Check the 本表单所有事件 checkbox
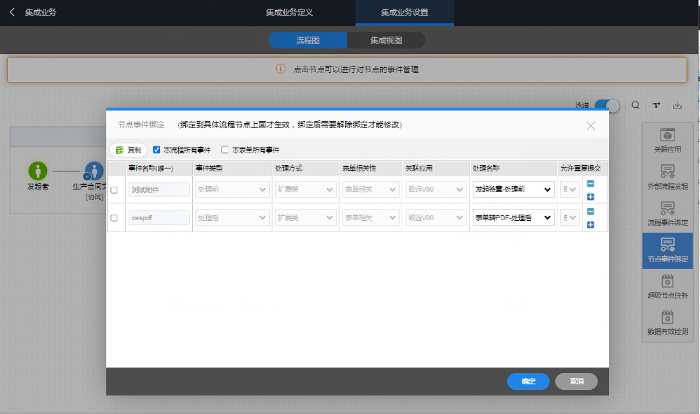Image resolution: width=700 pixels, height=414 pixels. [x=225, y=149]
